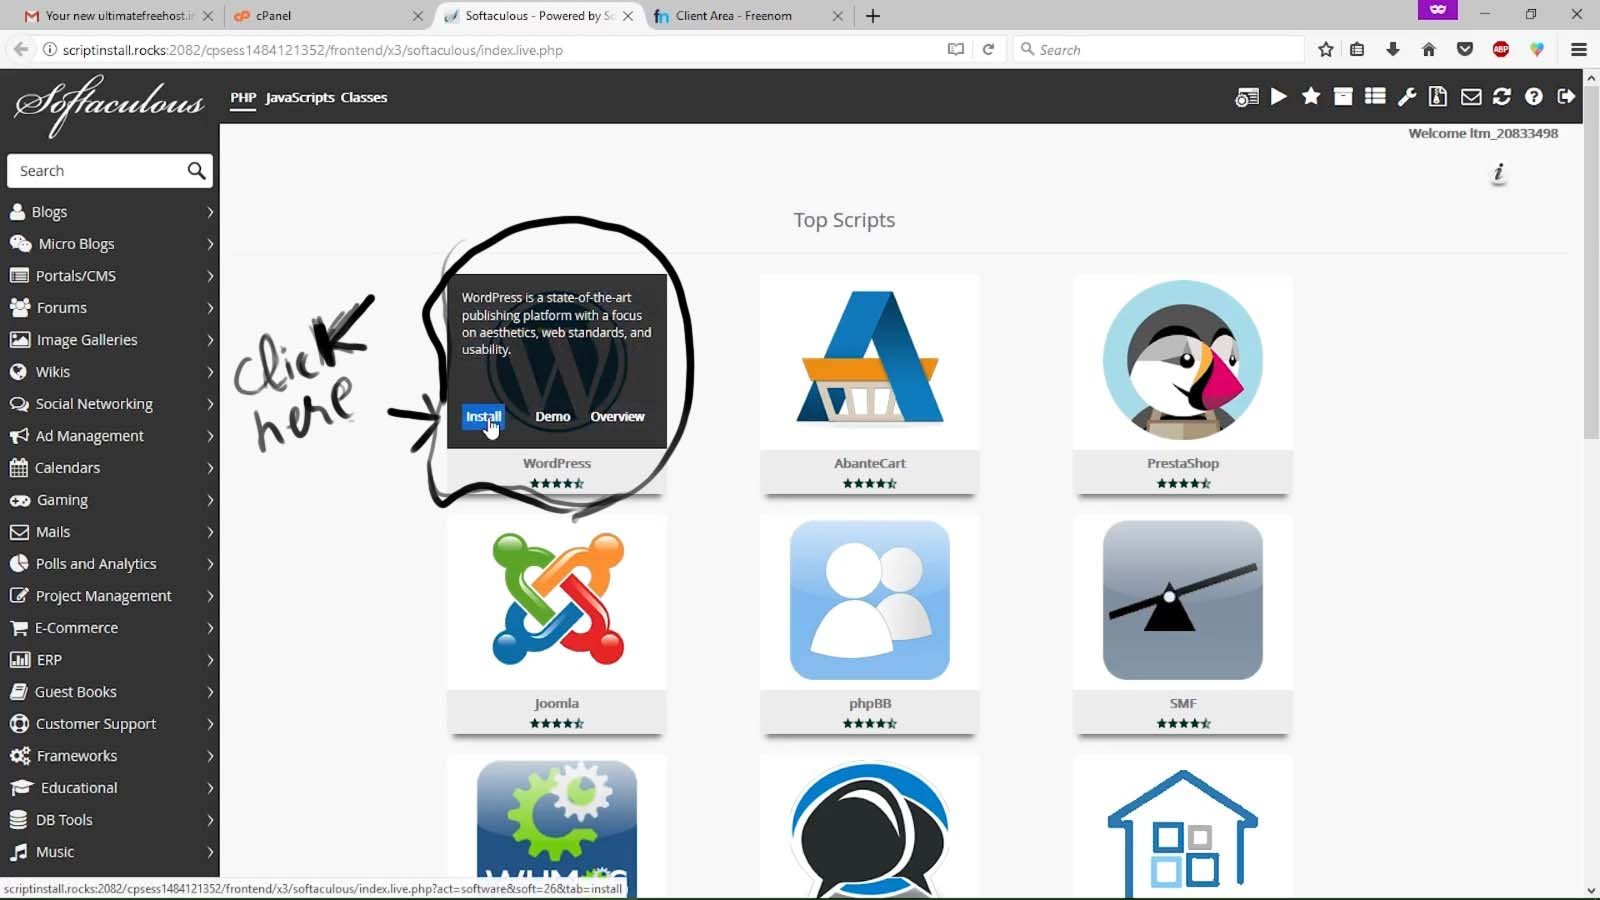Viewport: 1600px width, 900px height.
Task: Click the WordPress Install button
Action: pos(483,416)
